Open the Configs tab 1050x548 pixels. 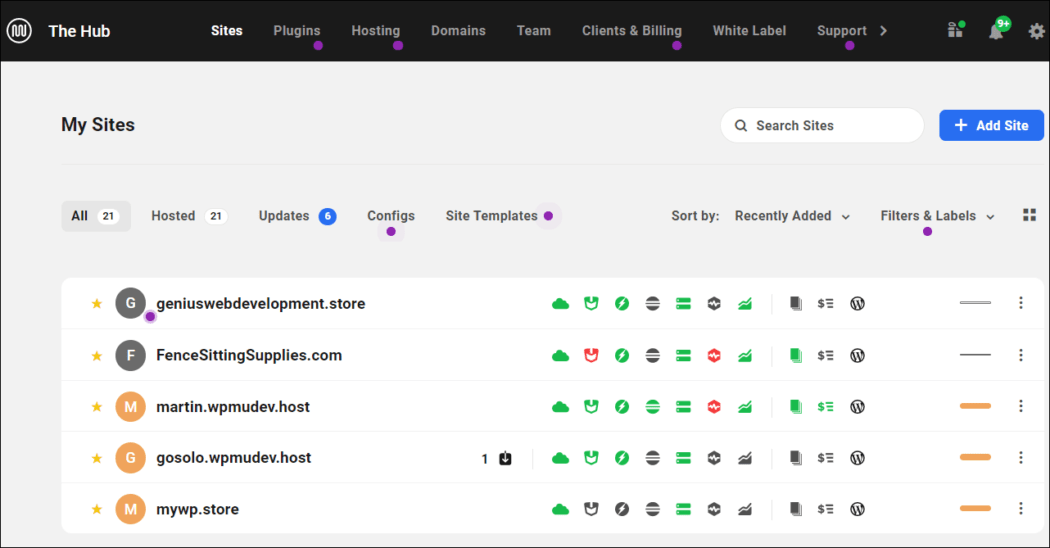(x=390, y=216)
